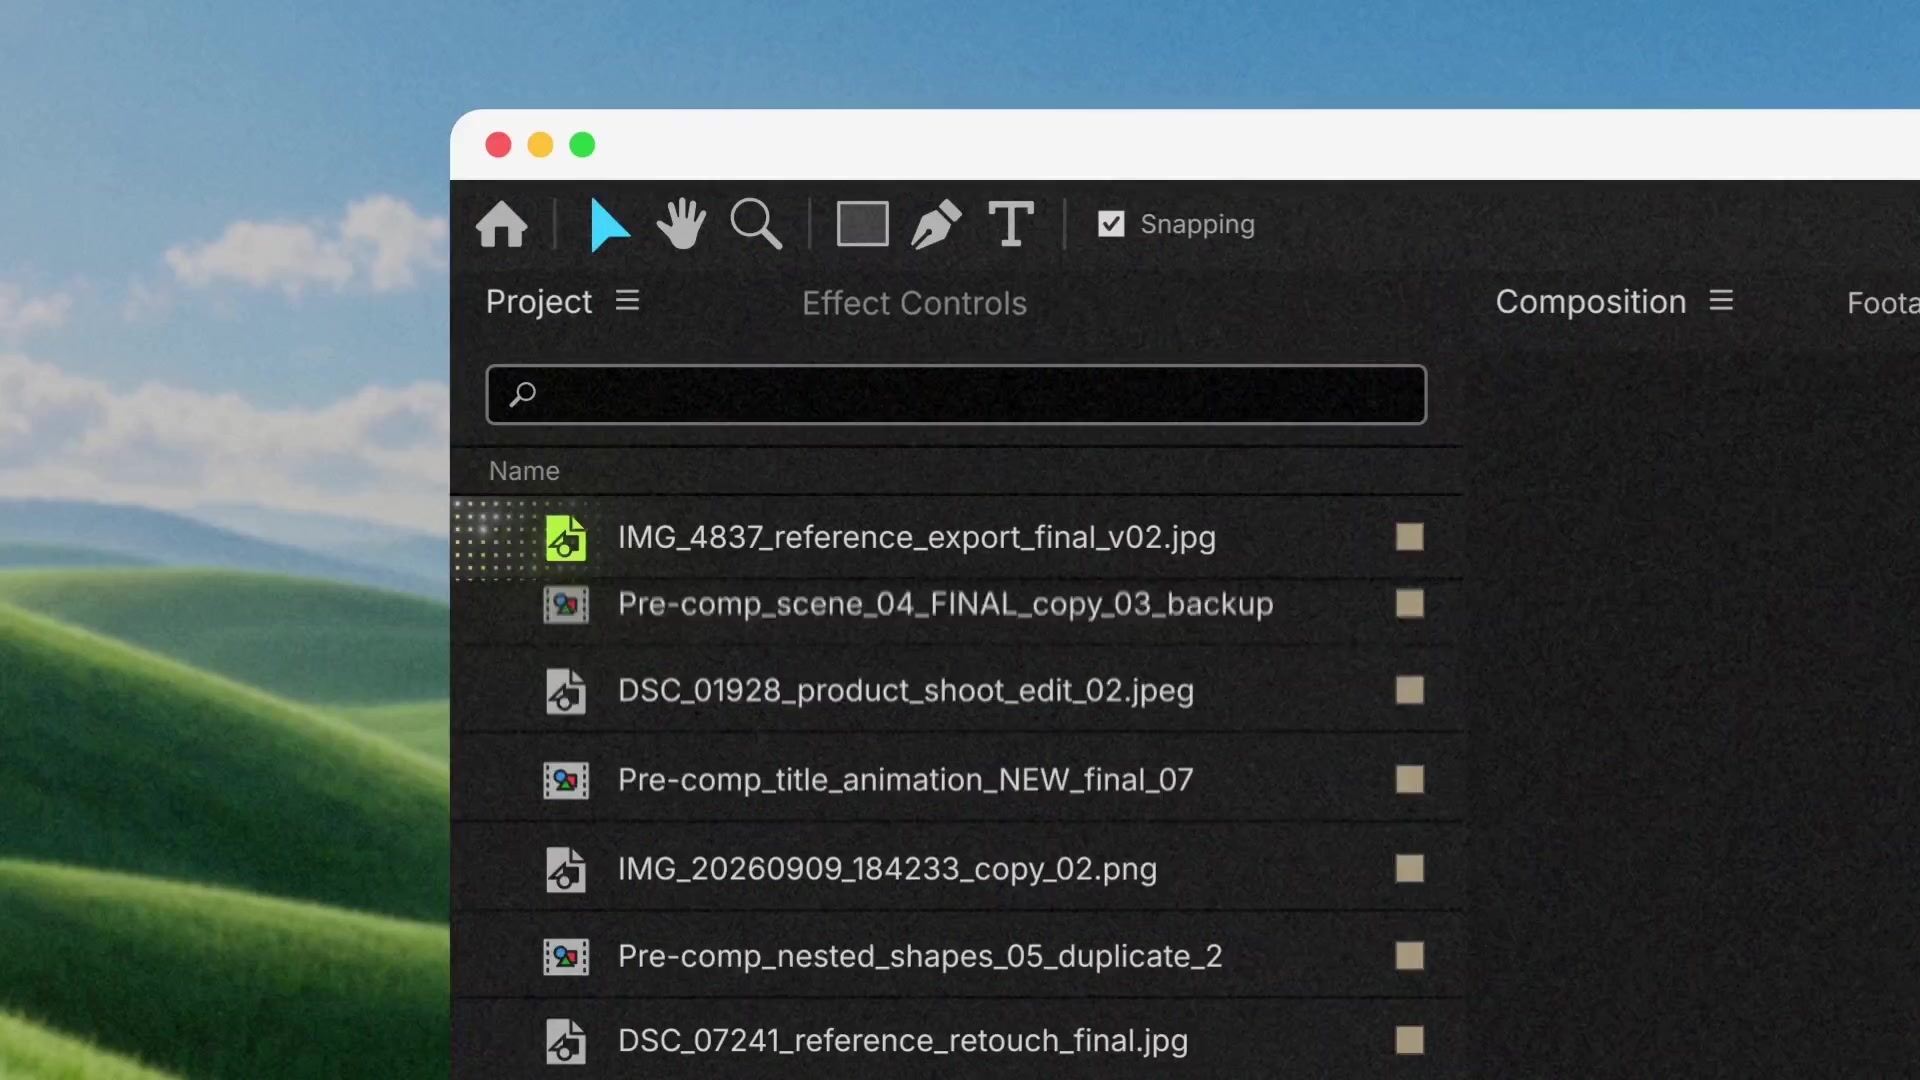Switch to the Project tab
Viewport: 1920px width, 1080px height.
tap(539, 302)
